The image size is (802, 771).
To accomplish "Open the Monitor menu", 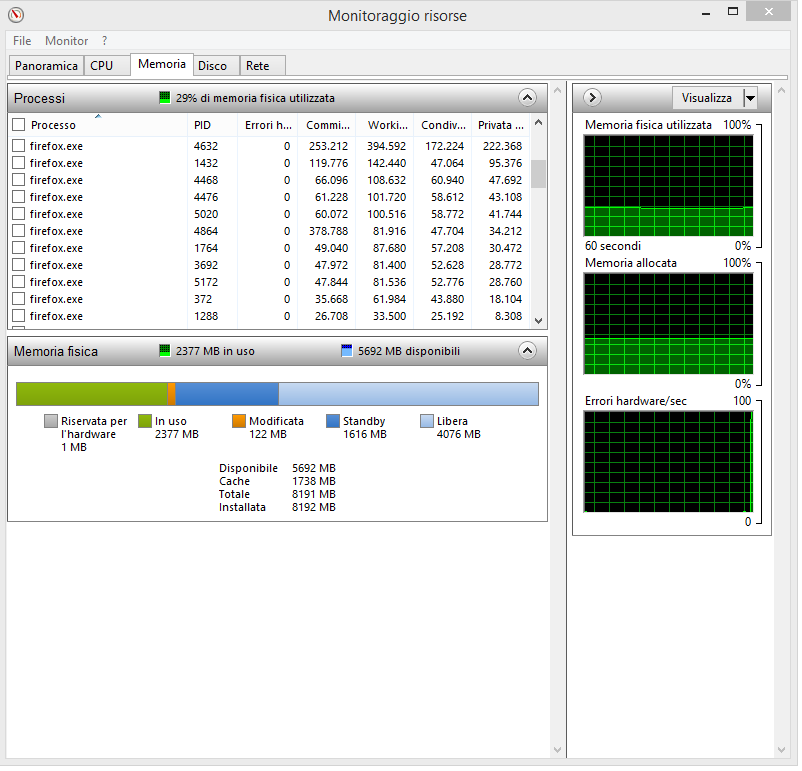I will pos(66,41).
